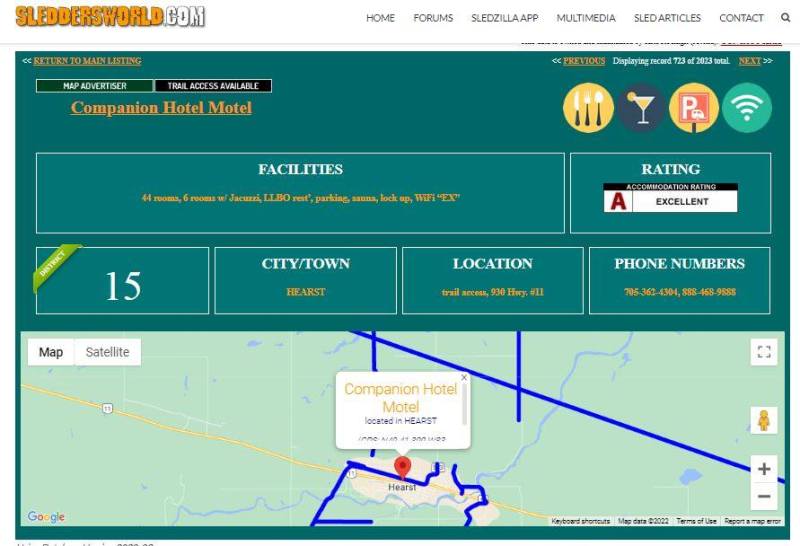Screen dimensions: 800x546
Task: Click the Hearst town label on map
Action: (x=402, y=487)
